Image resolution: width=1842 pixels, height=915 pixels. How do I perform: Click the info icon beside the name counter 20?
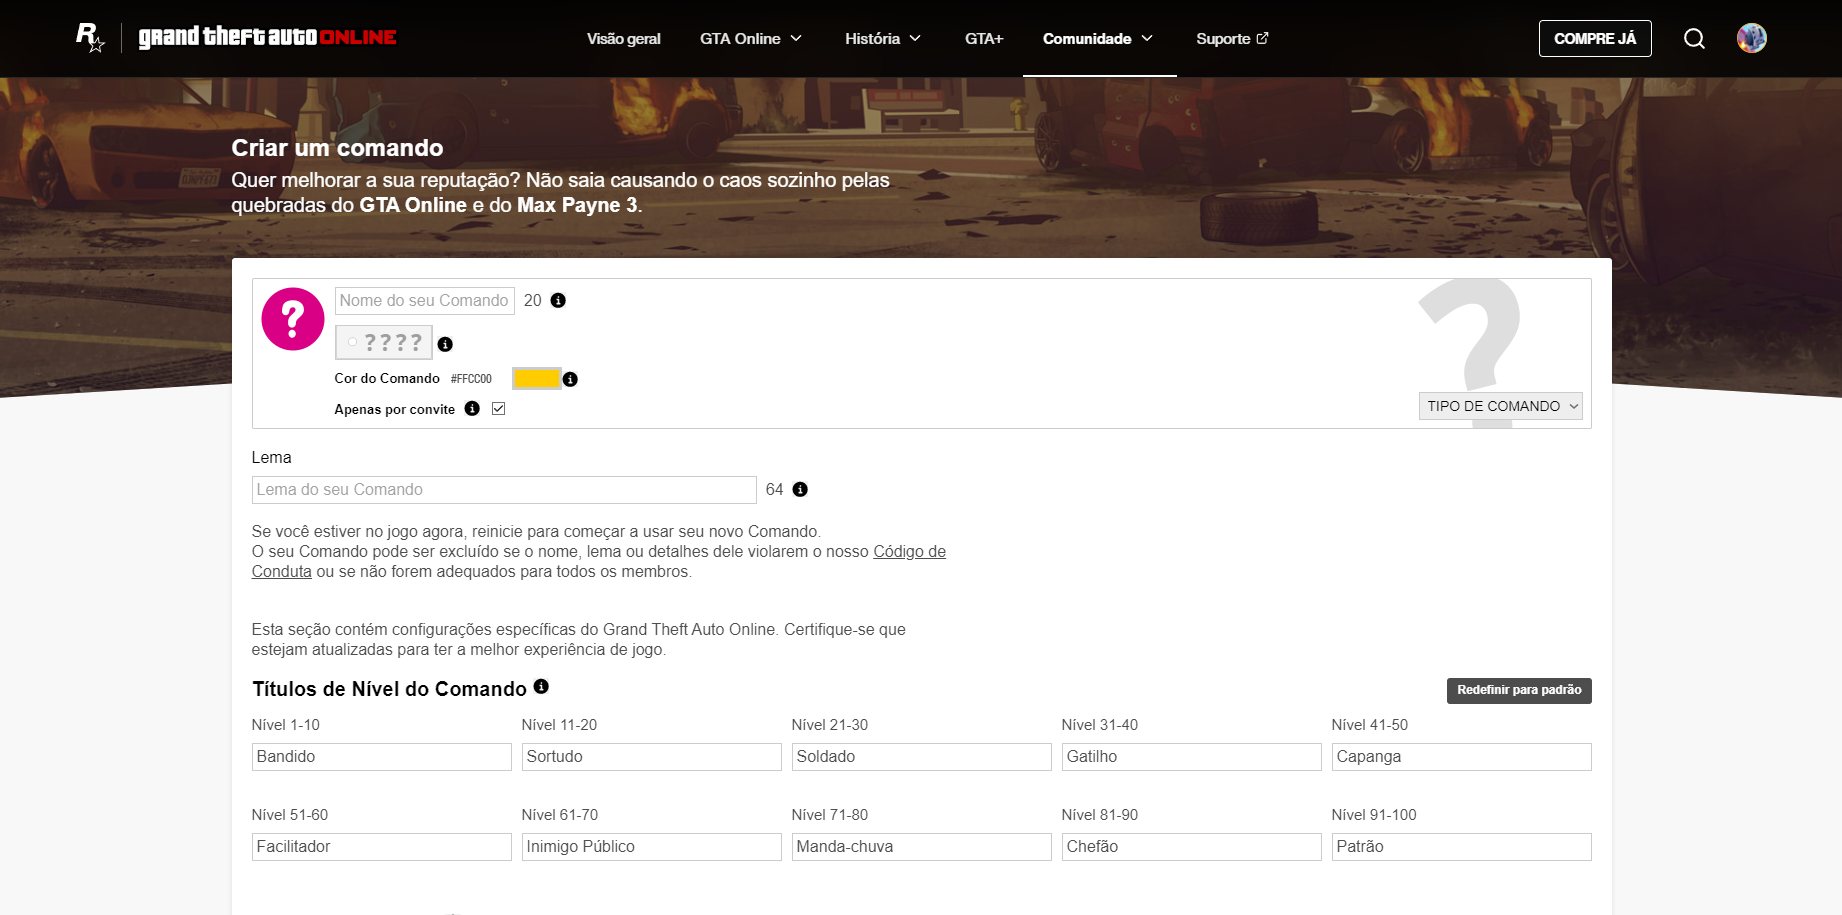pyautogui.click(x=558, y=300)
